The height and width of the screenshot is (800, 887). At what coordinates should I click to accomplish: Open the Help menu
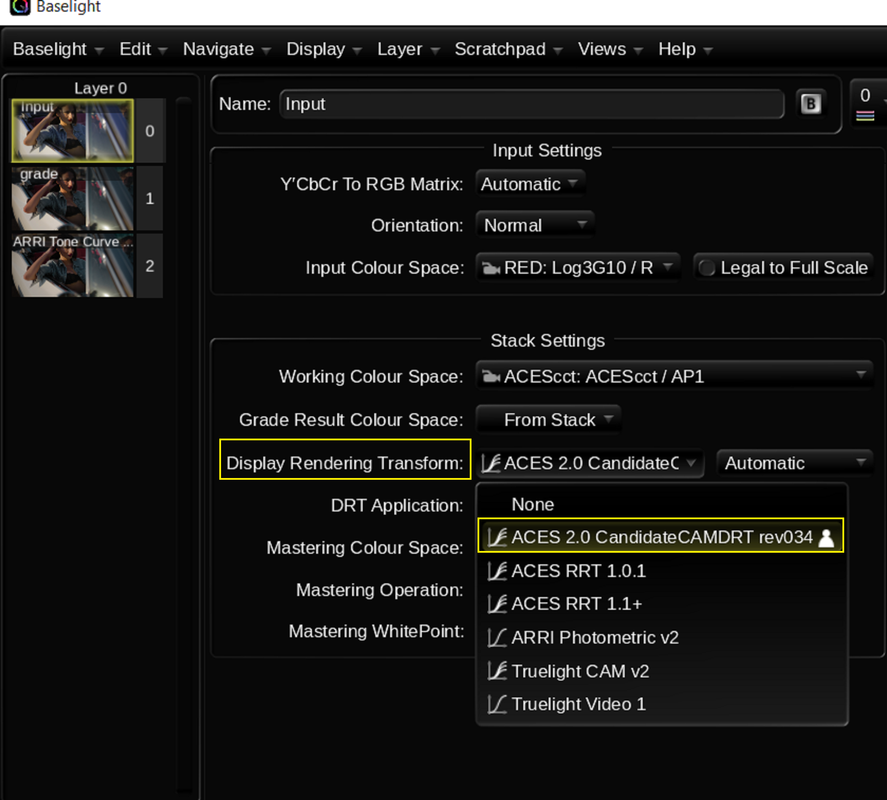pyautogui.click(x=684, y=49)
